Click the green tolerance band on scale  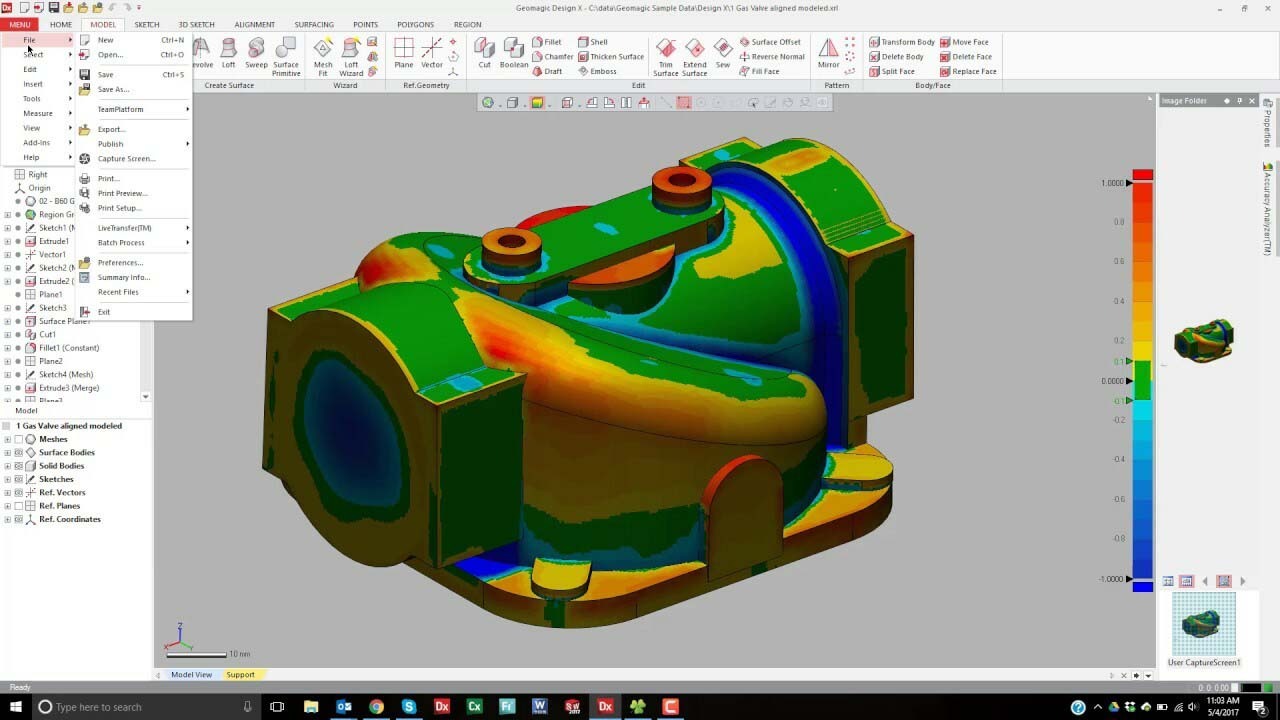(1143, 381)
